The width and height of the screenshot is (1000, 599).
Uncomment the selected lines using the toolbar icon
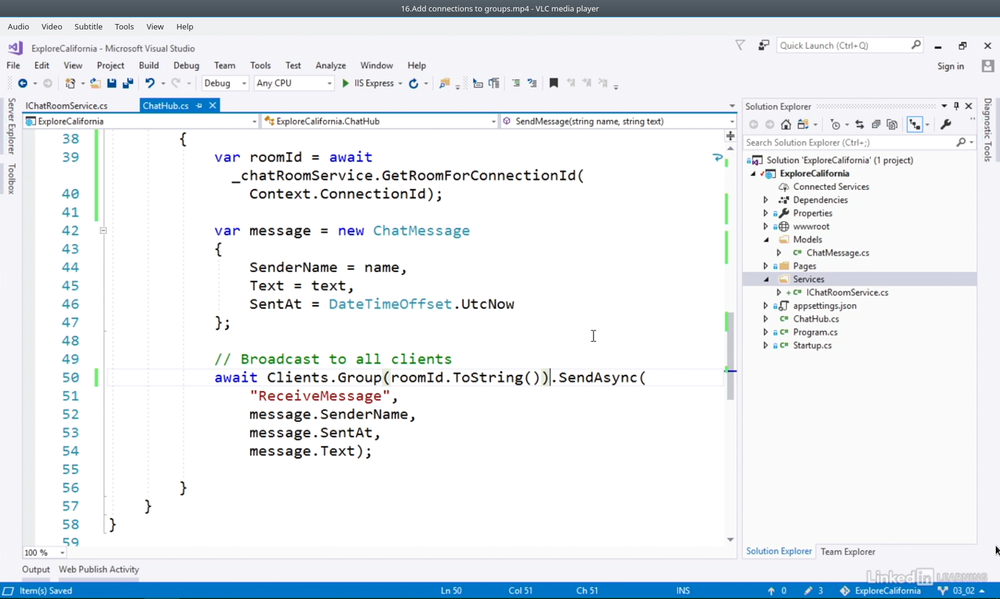(x=532, y=84)
